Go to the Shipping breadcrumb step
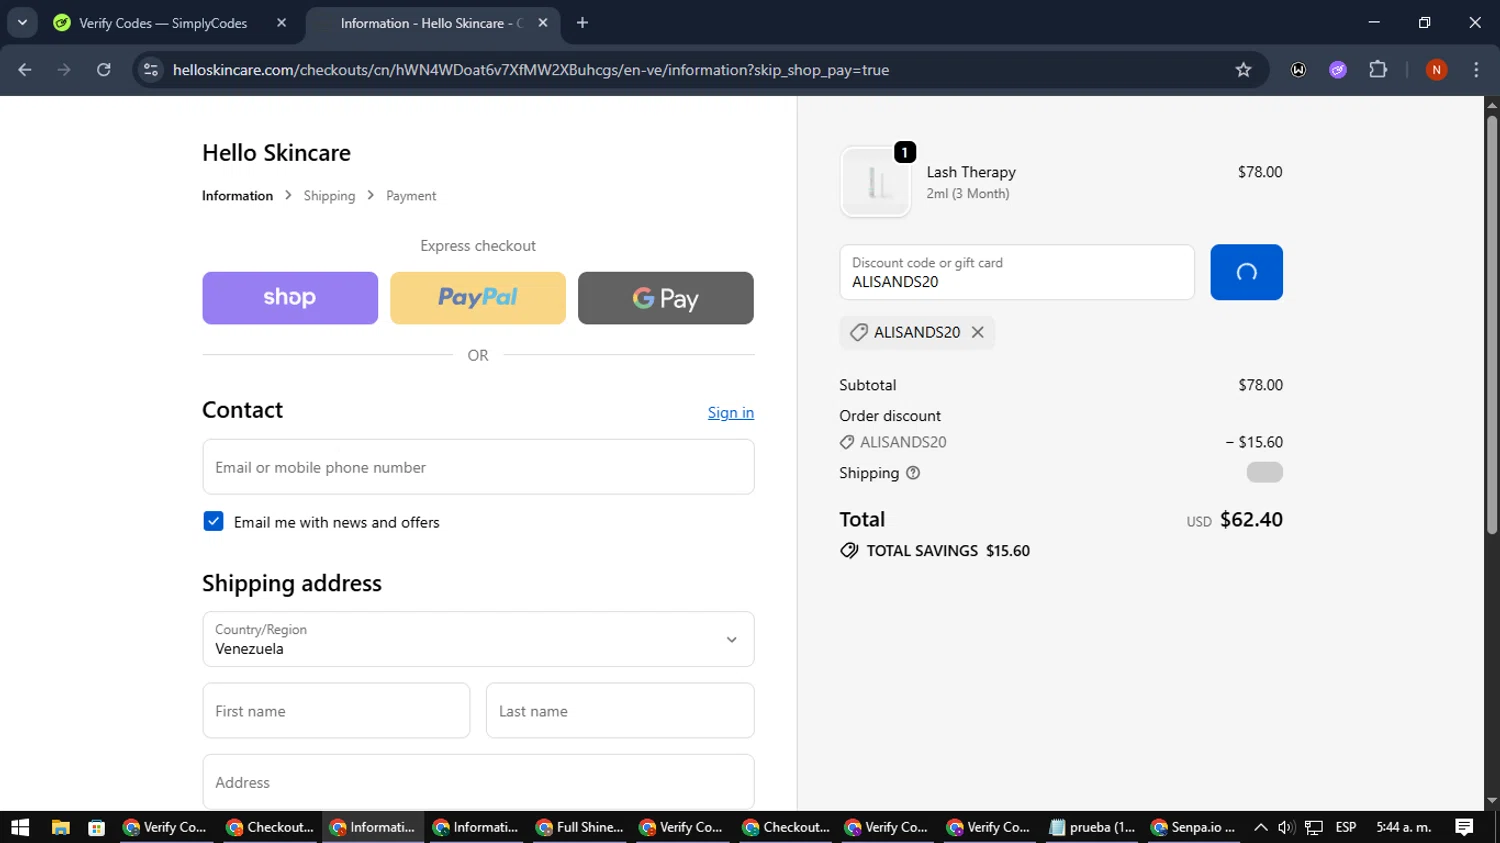Screen dimensions: 1500x843 329,196
